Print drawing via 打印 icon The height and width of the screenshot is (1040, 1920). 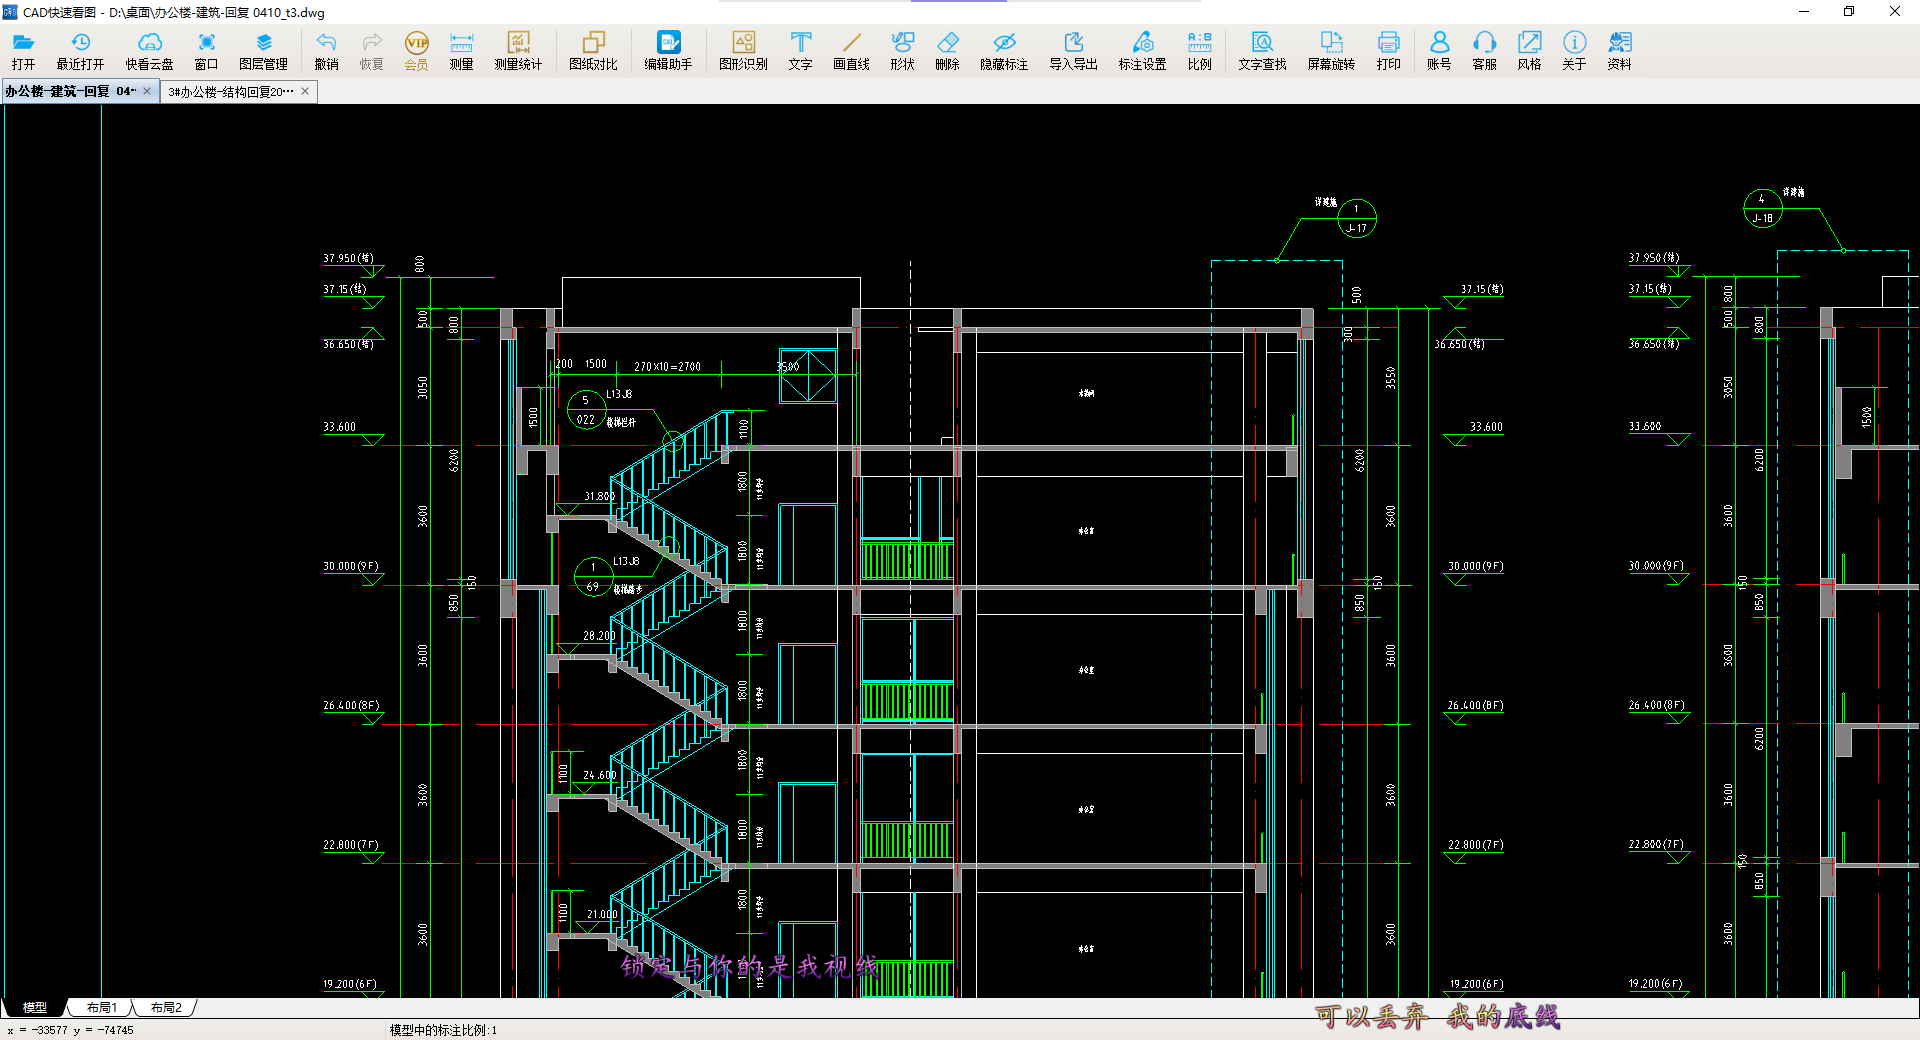coord(1388,50)
